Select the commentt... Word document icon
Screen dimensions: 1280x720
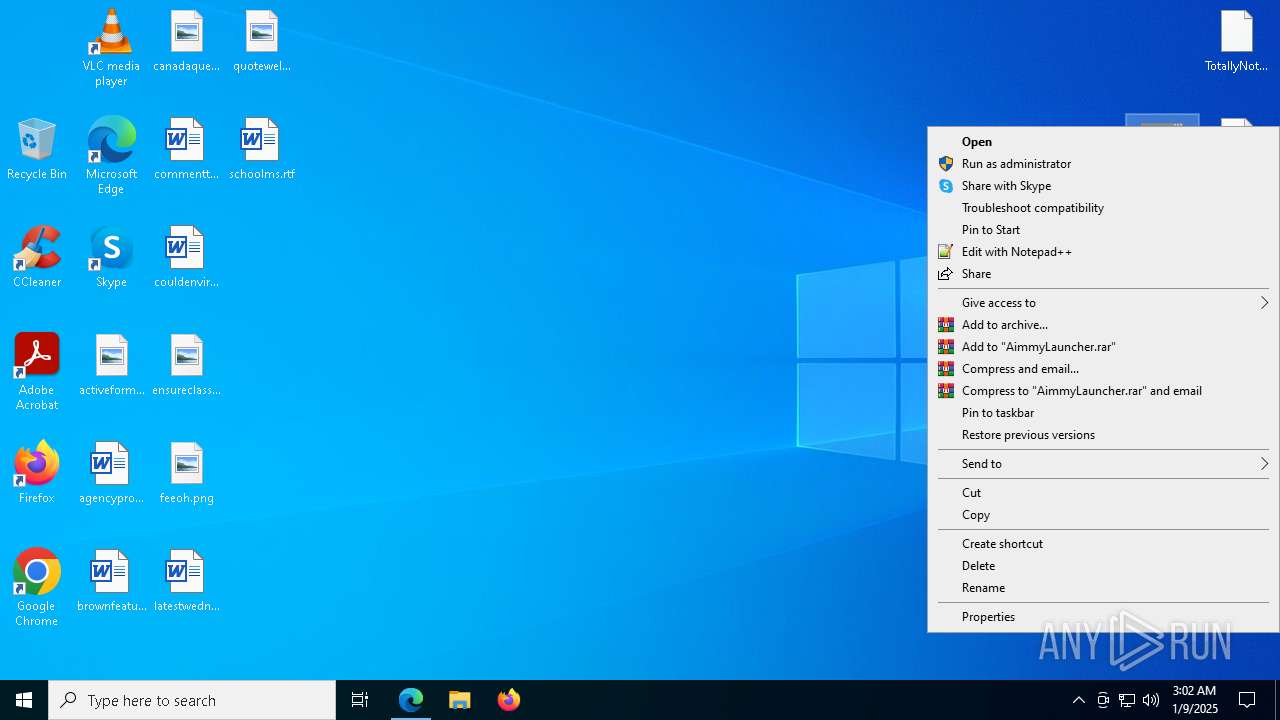tap(186, 149)
